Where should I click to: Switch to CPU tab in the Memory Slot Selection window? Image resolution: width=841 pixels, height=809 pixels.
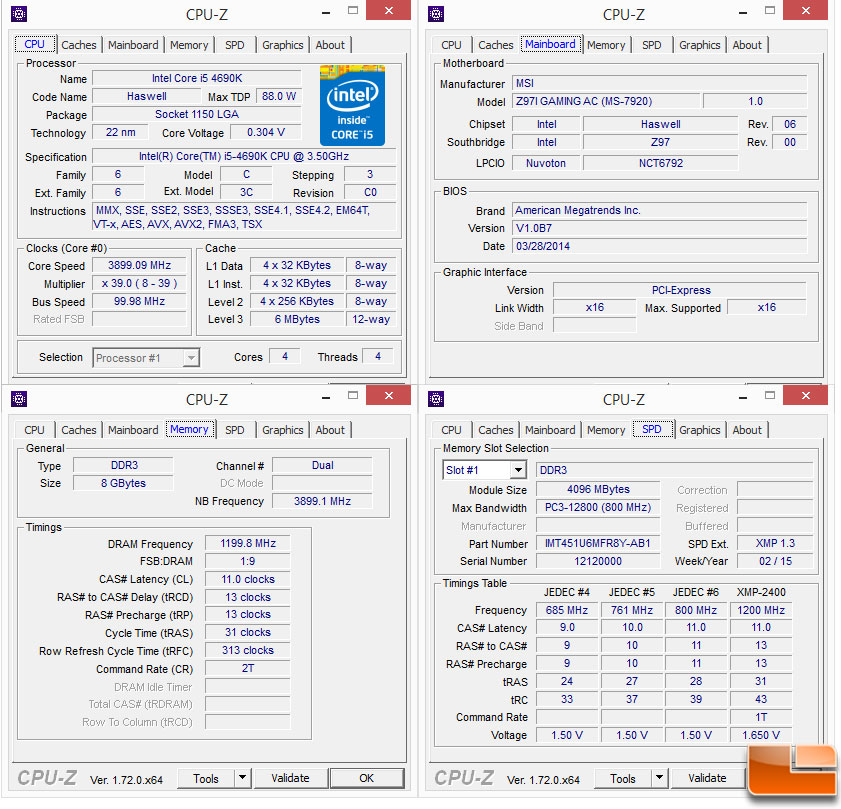(x=451, y=430)
